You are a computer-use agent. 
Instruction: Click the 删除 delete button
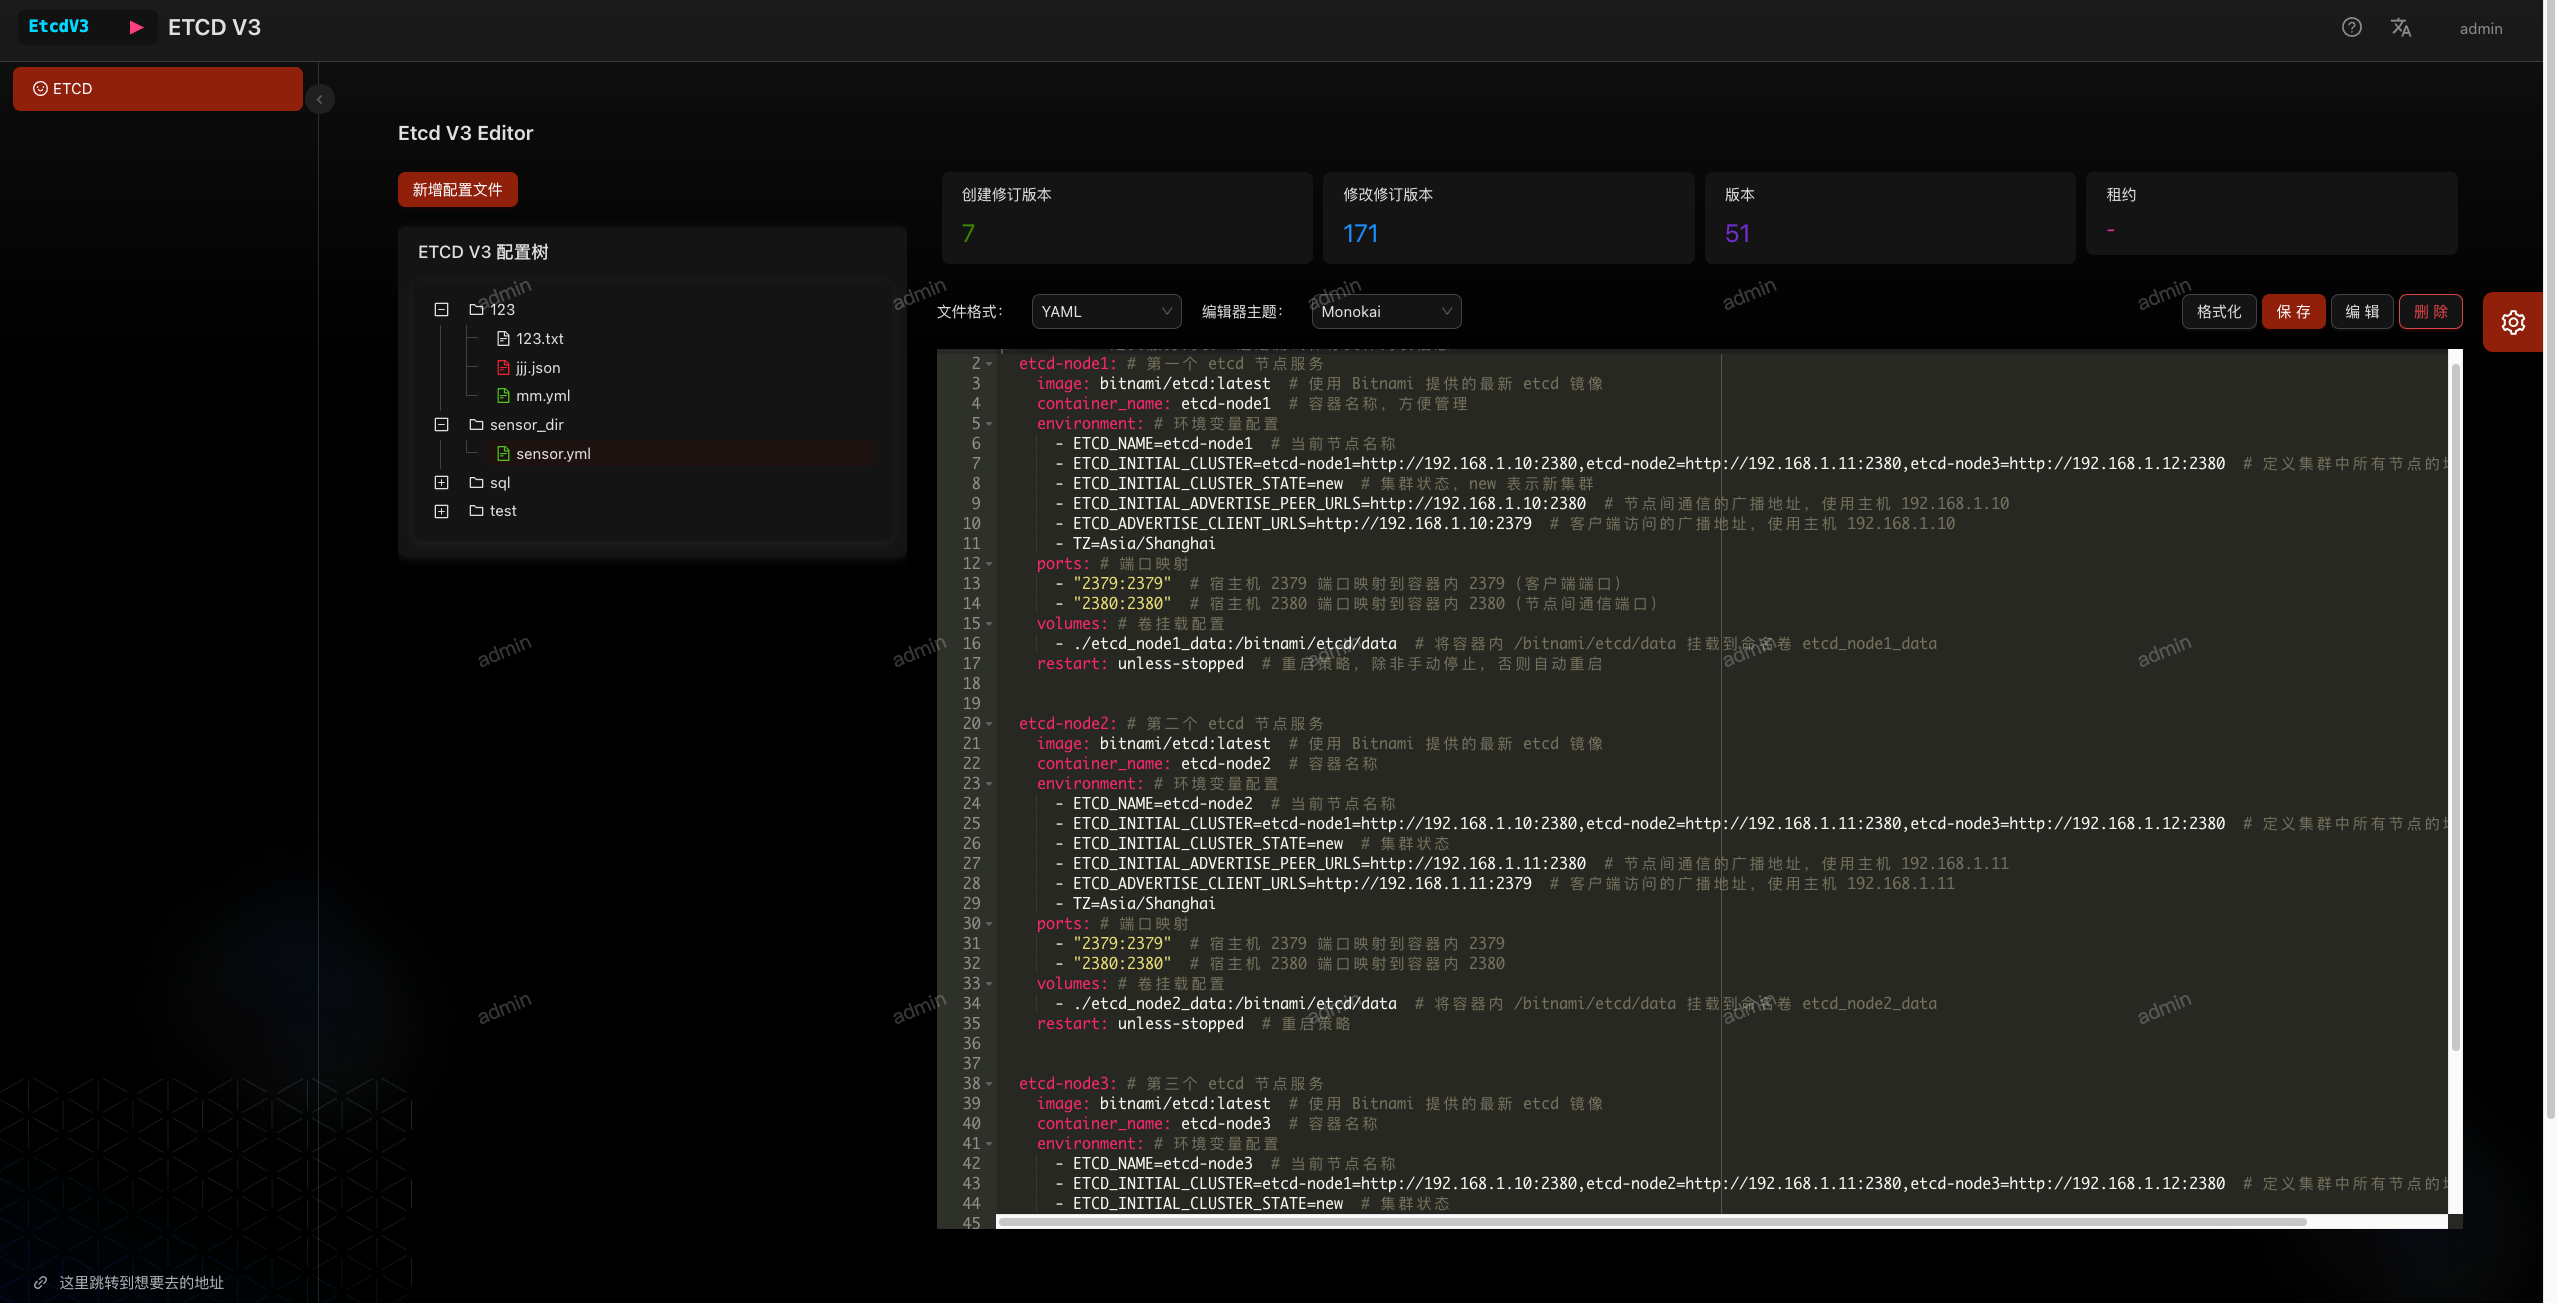2431,312
